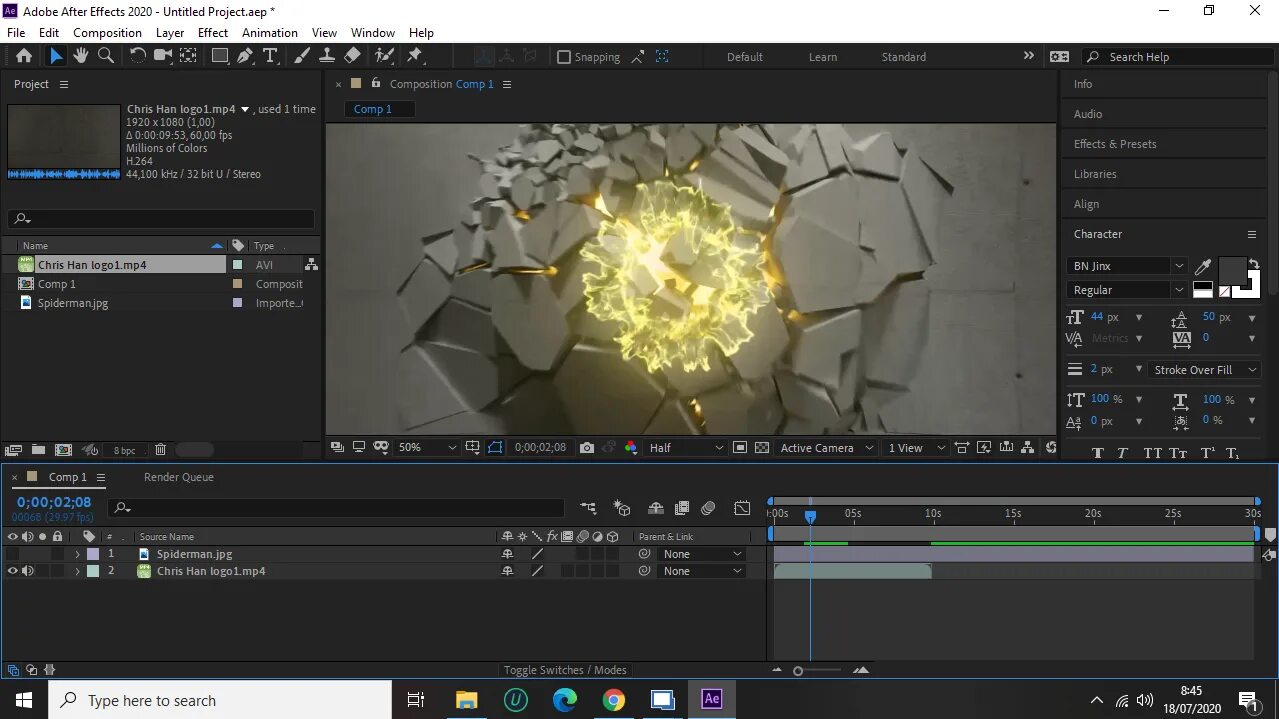
Task: Toggle Frame Blending for timeline layers
Action: point(682,508)
